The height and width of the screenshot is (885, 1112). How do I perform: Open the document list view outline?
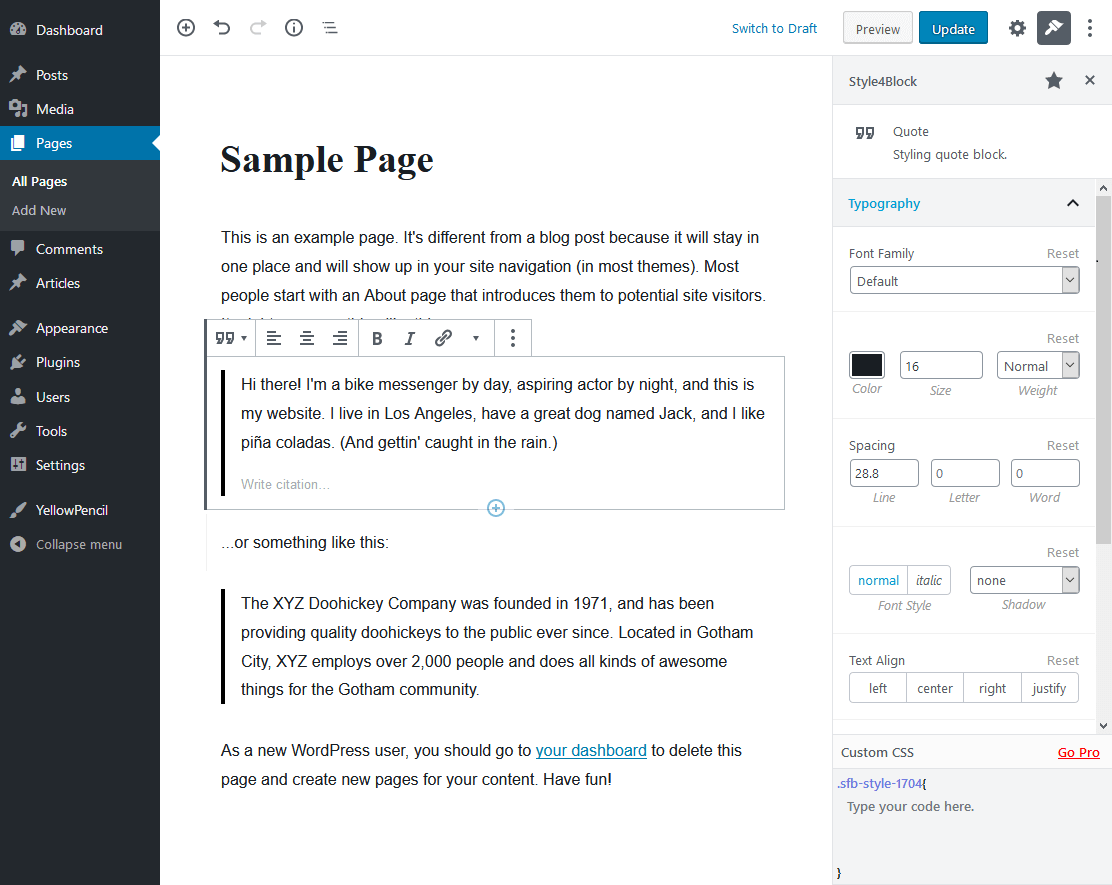click(330, 28)
